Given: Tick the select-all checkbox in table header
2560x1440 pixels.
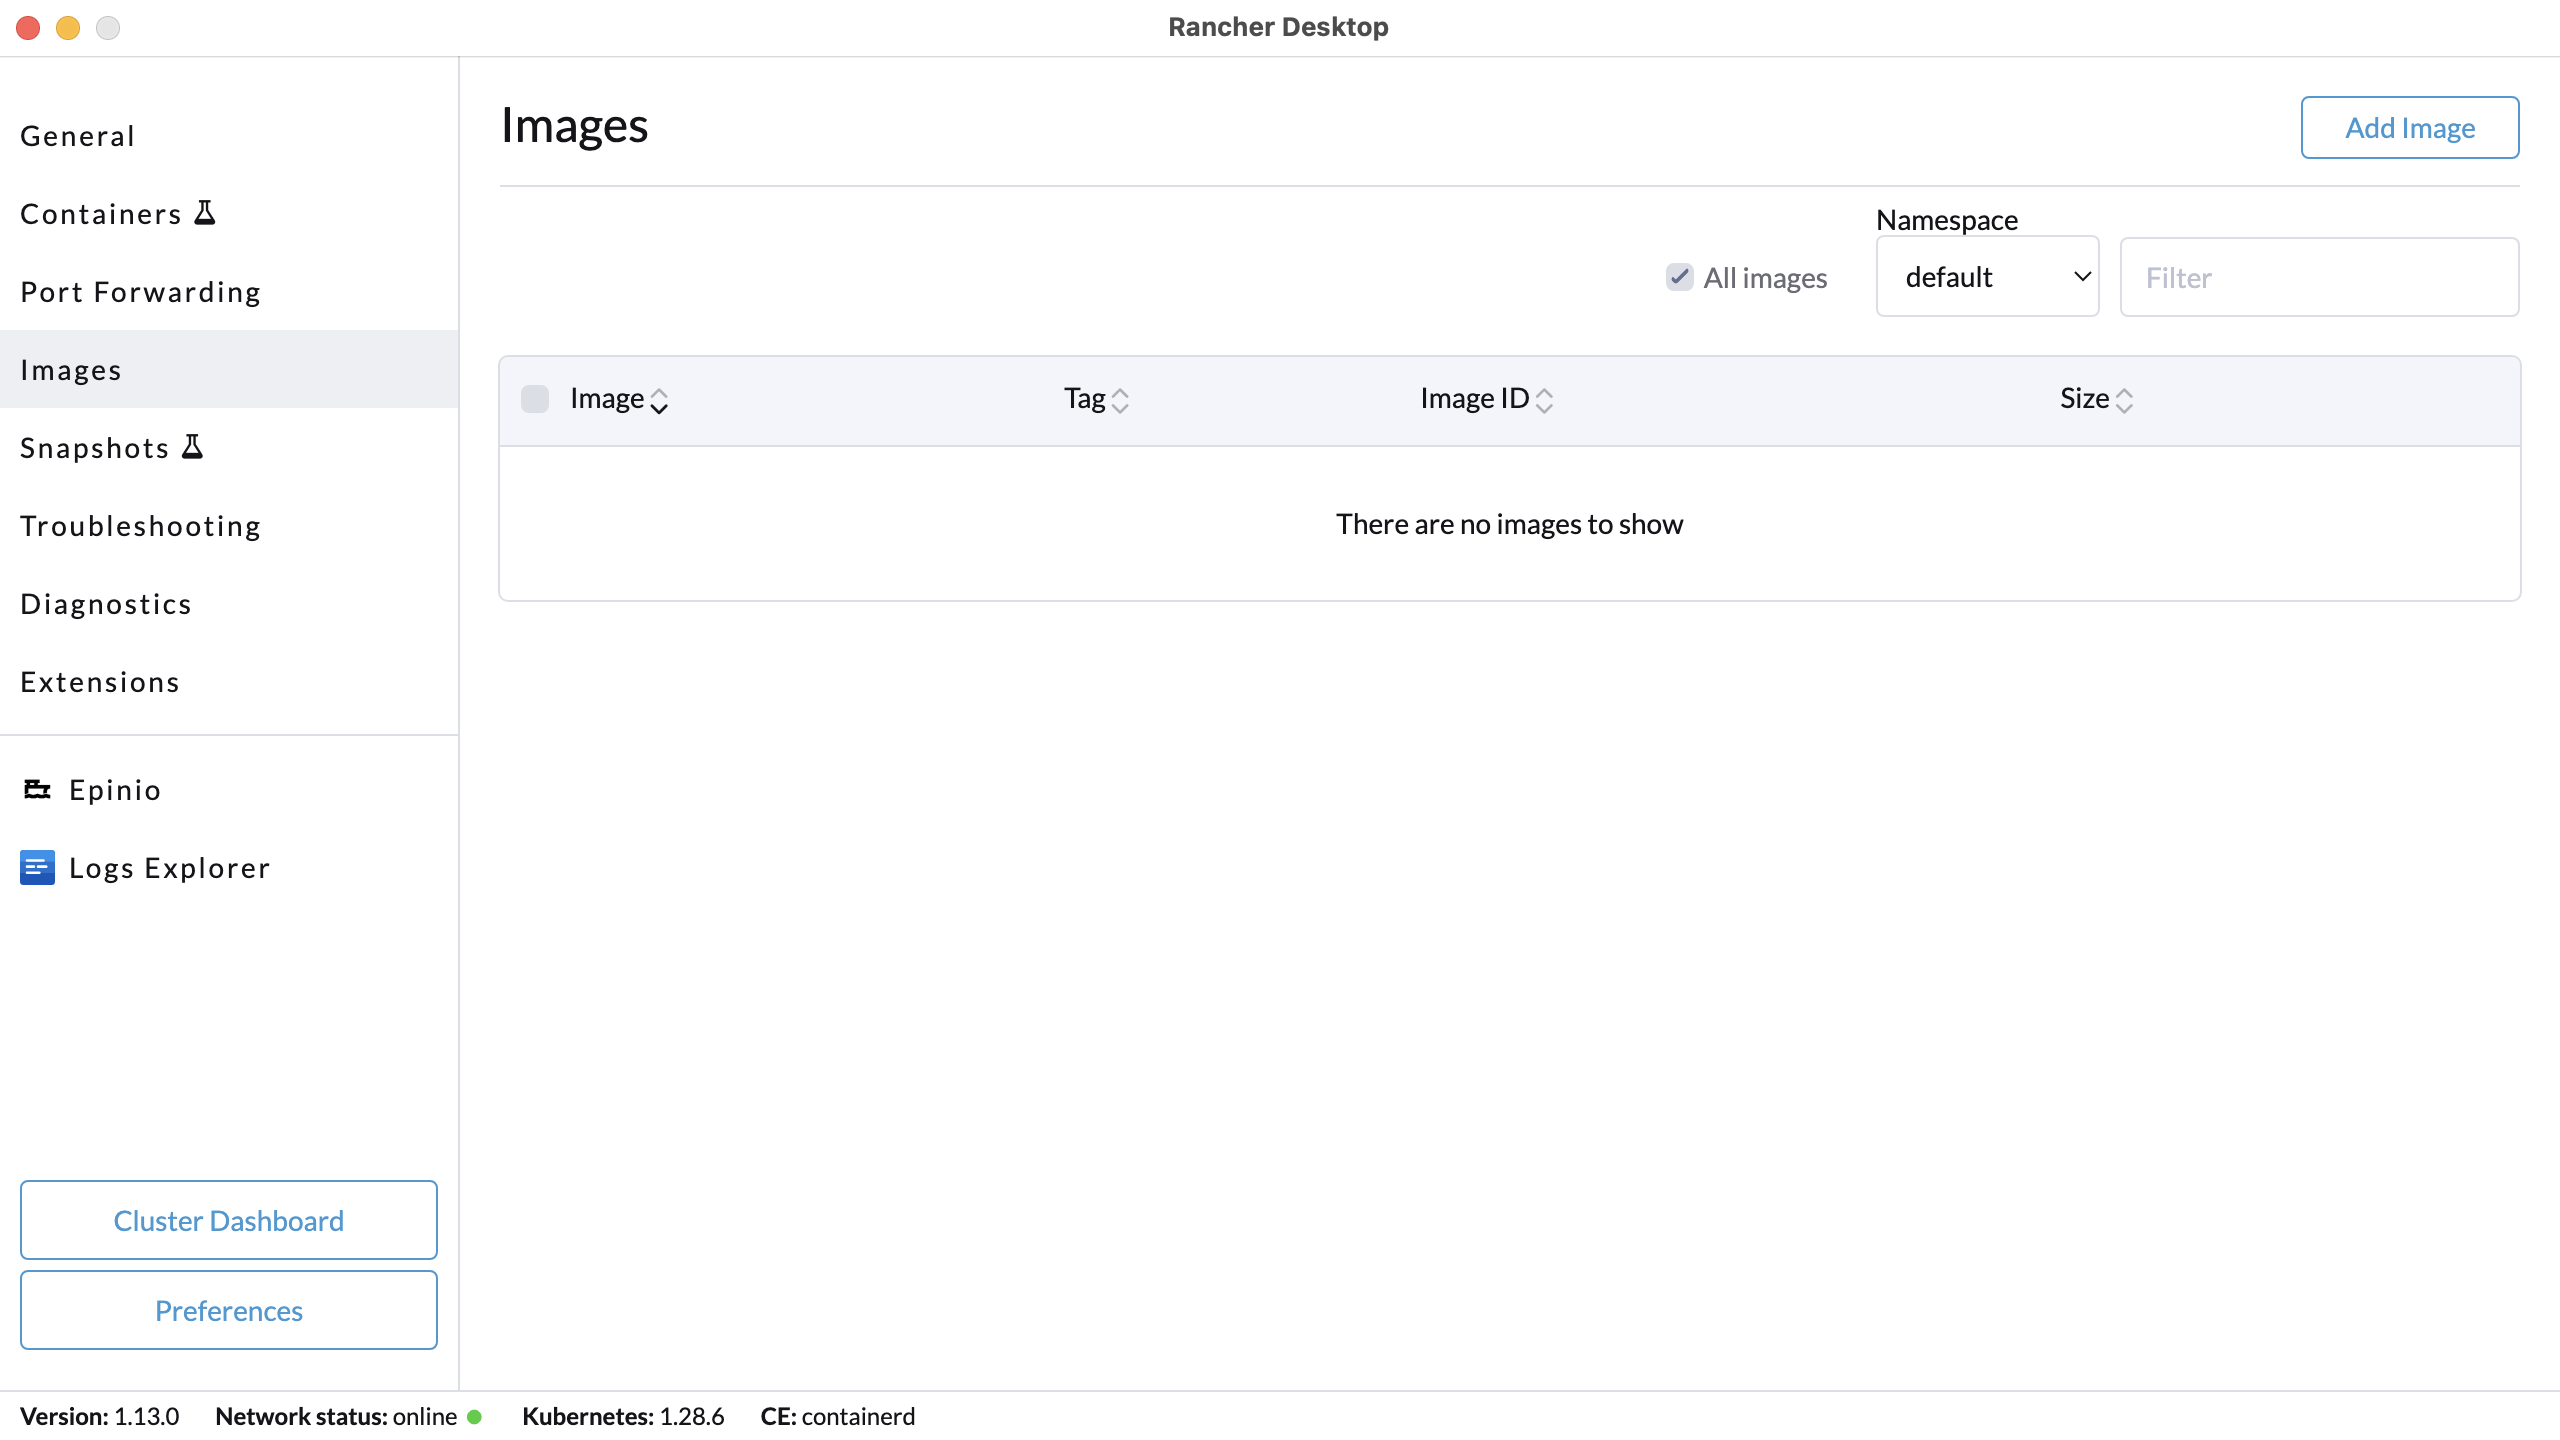Looking at the screenshot, I should point(535,399).
